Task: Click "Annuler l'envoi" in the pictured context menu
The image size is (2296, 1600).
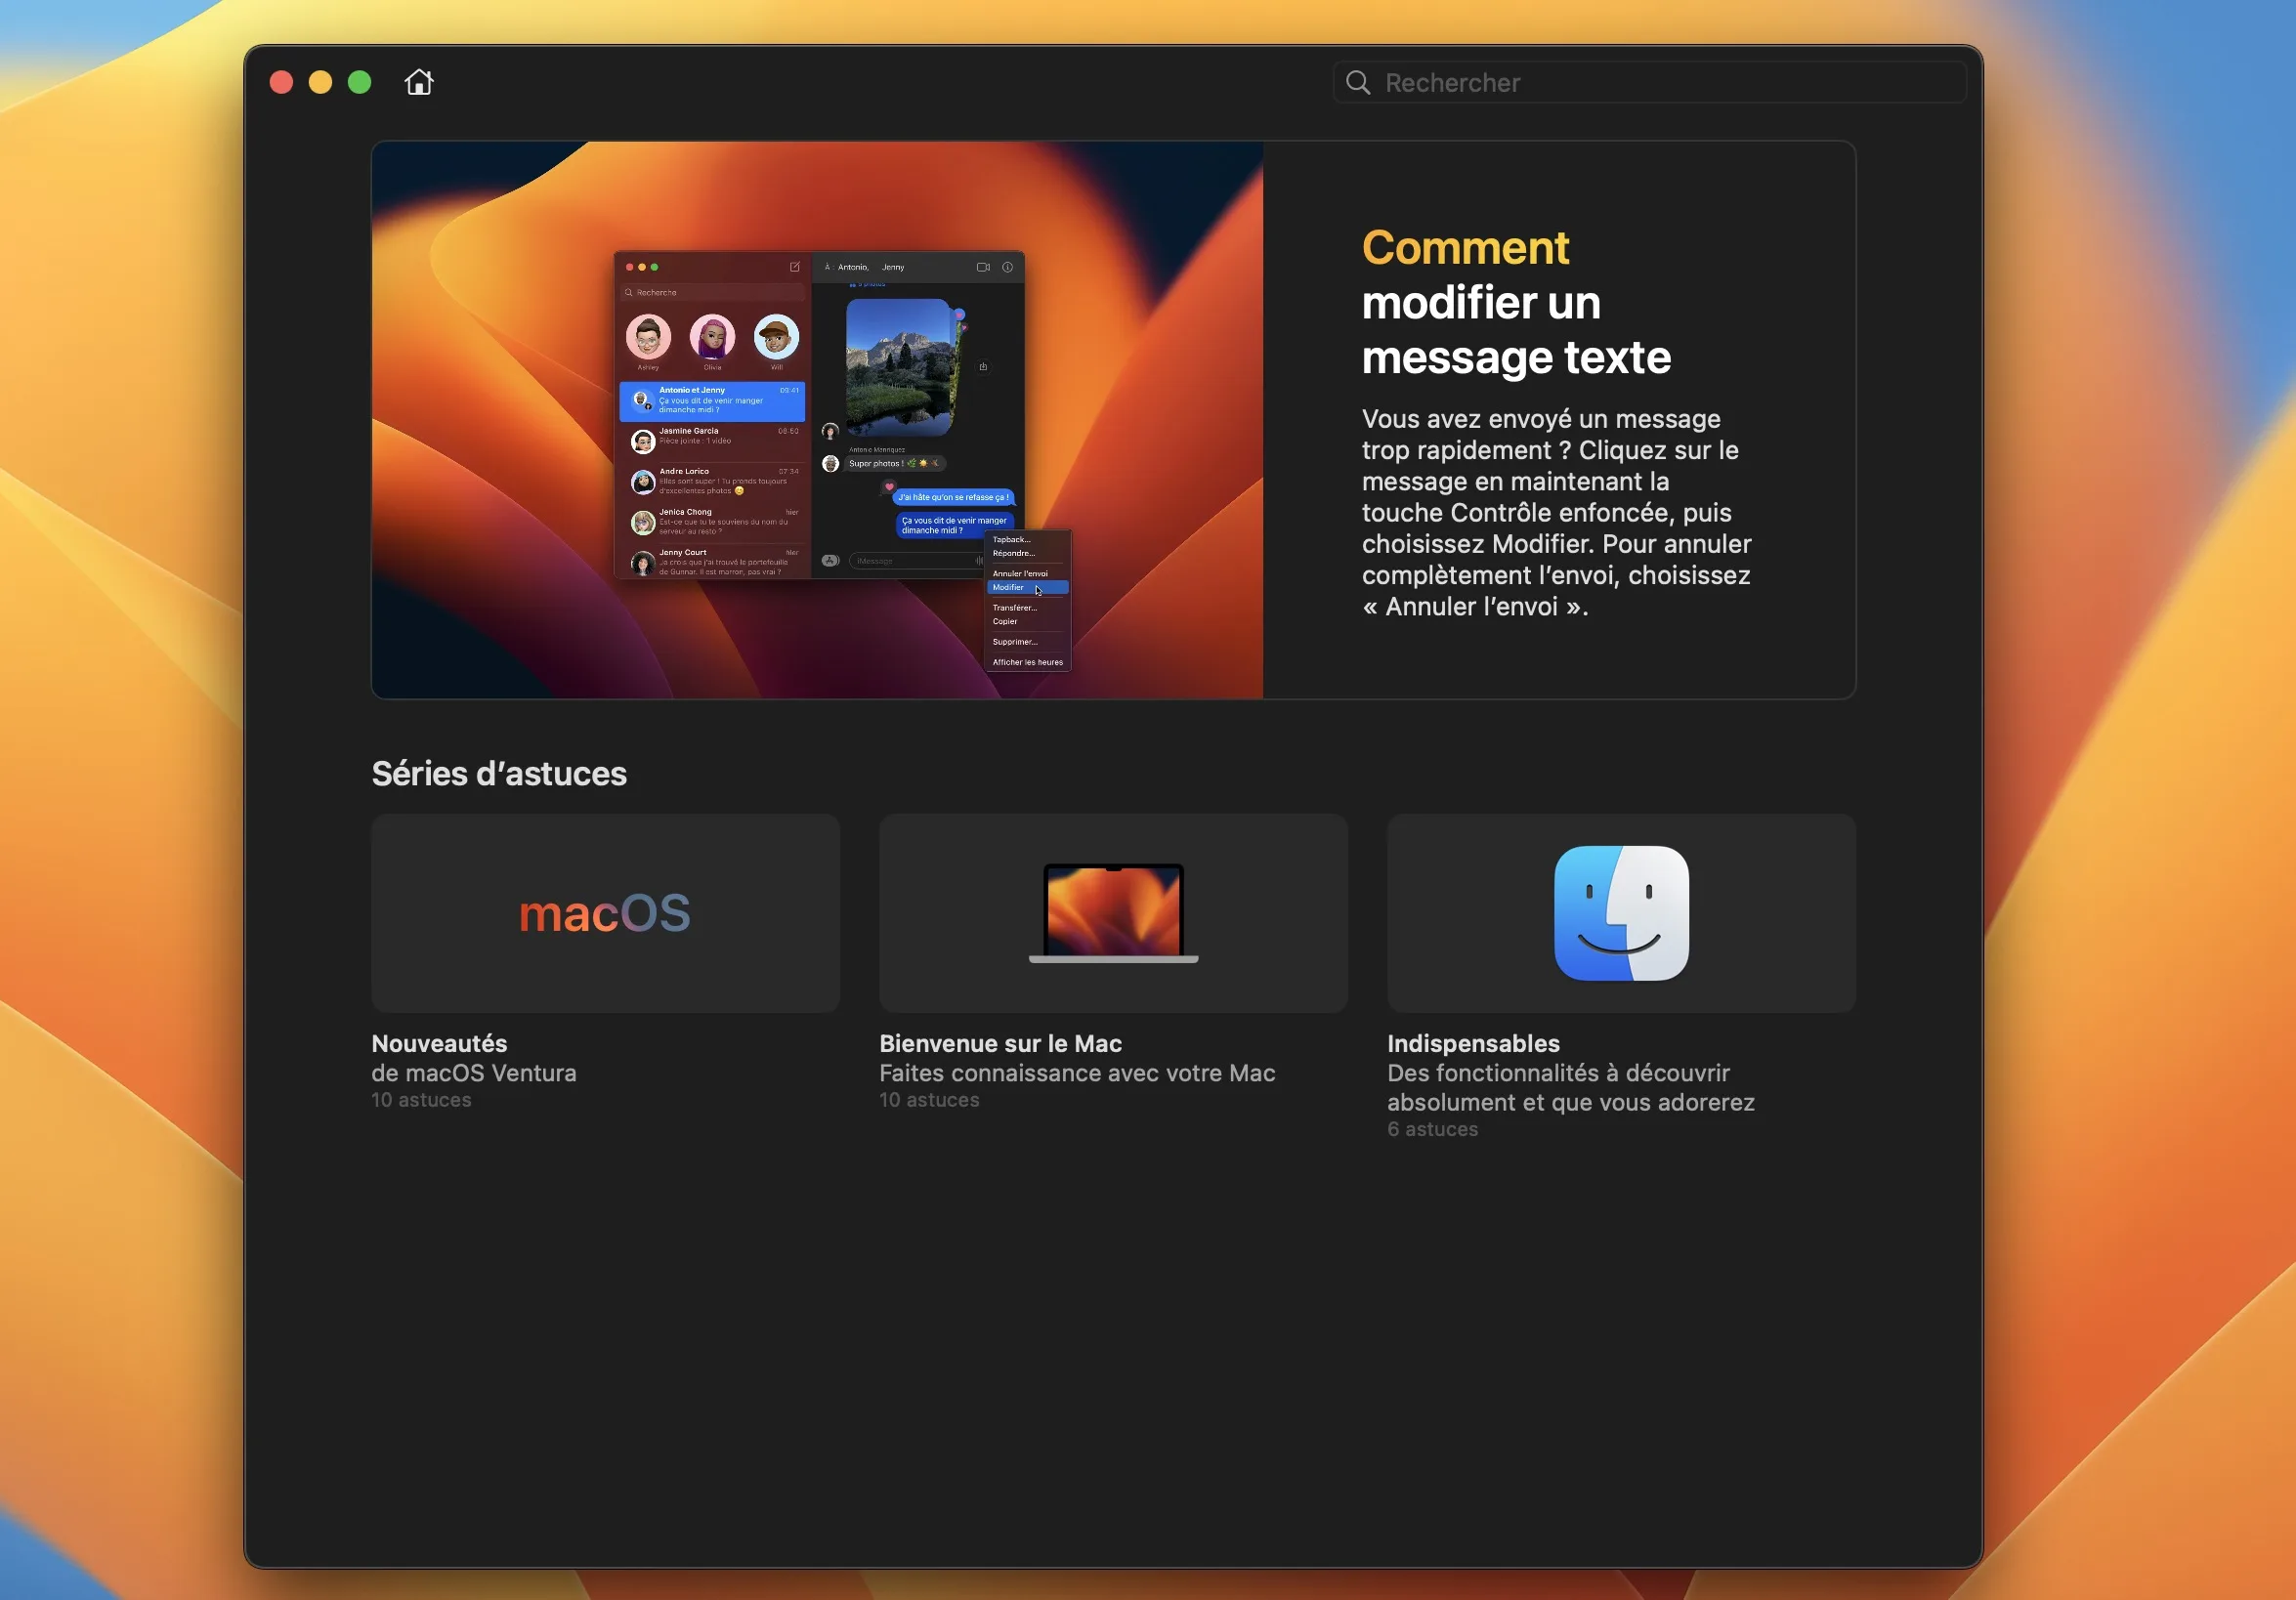Action: [1019, 573]
